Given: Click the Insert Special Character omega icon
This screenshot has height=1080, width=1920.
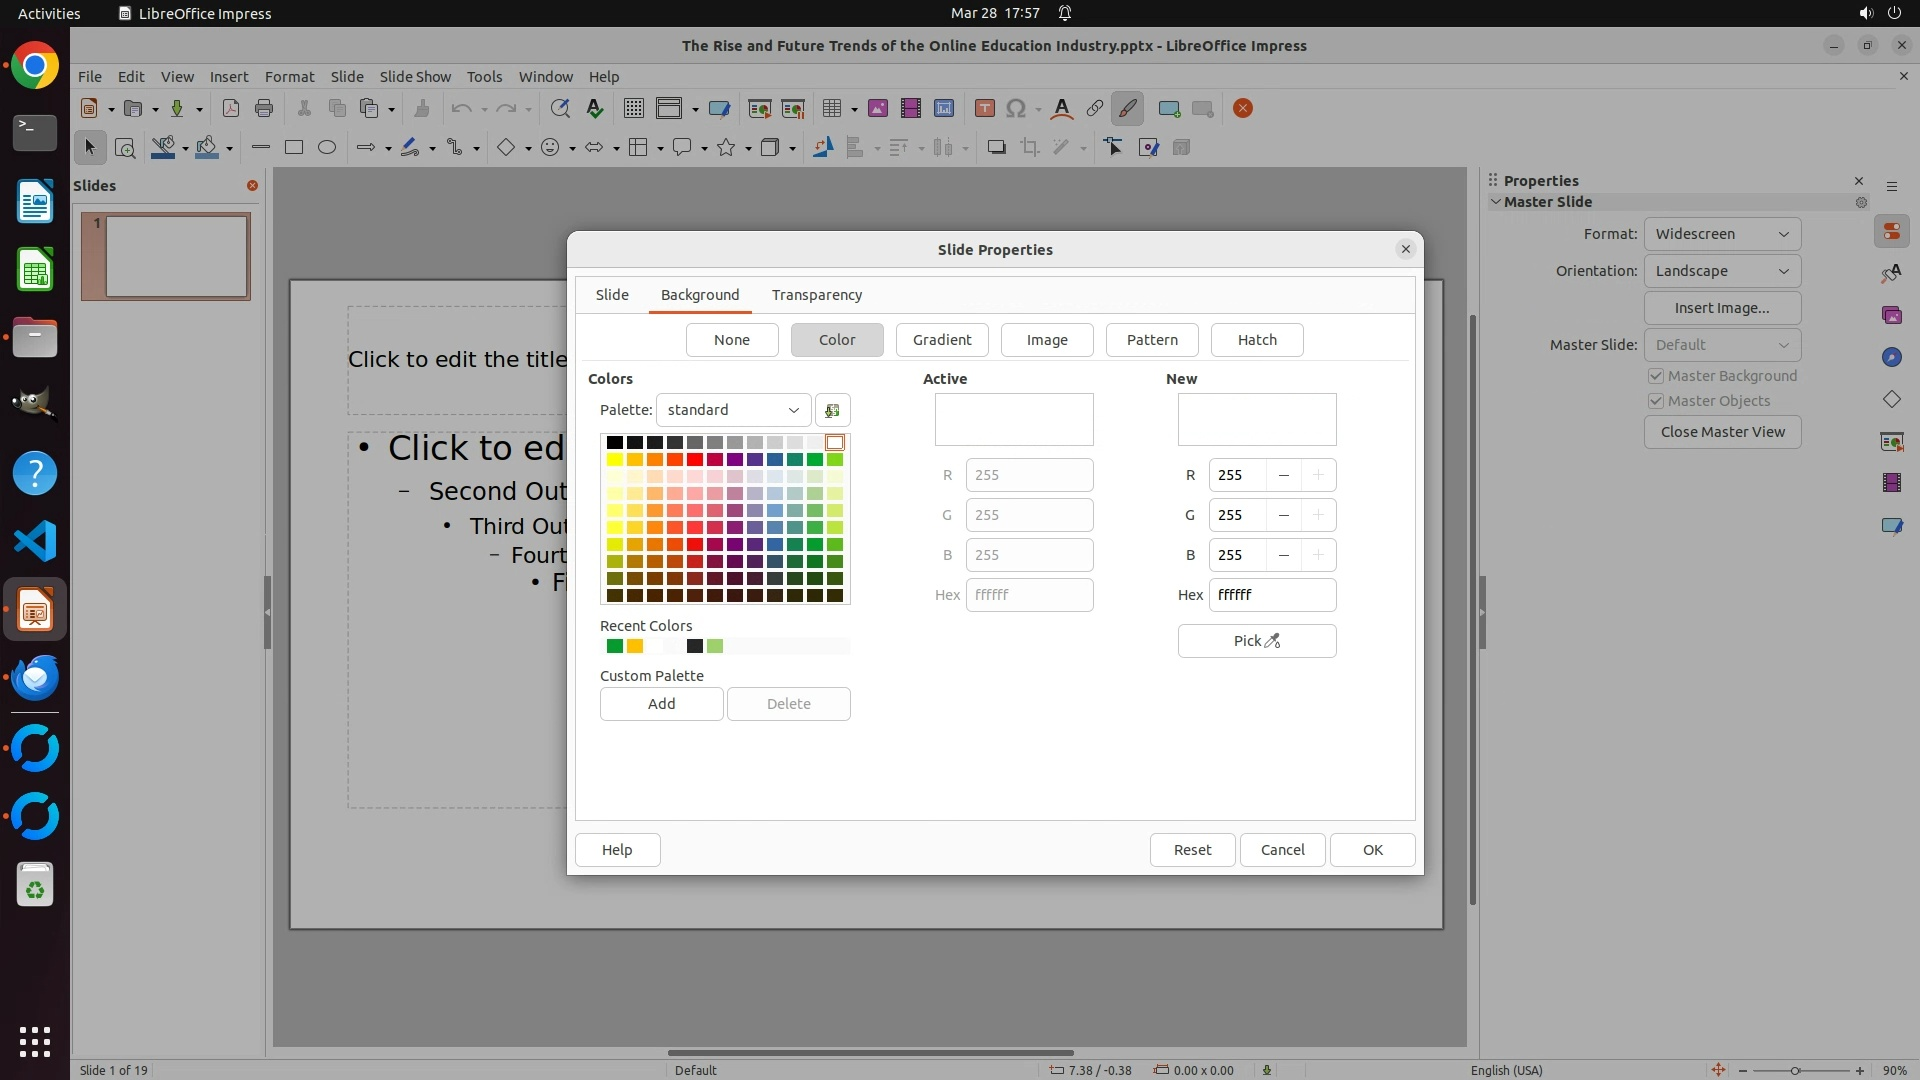Looking at the screenshot, I should (1015, 109).
